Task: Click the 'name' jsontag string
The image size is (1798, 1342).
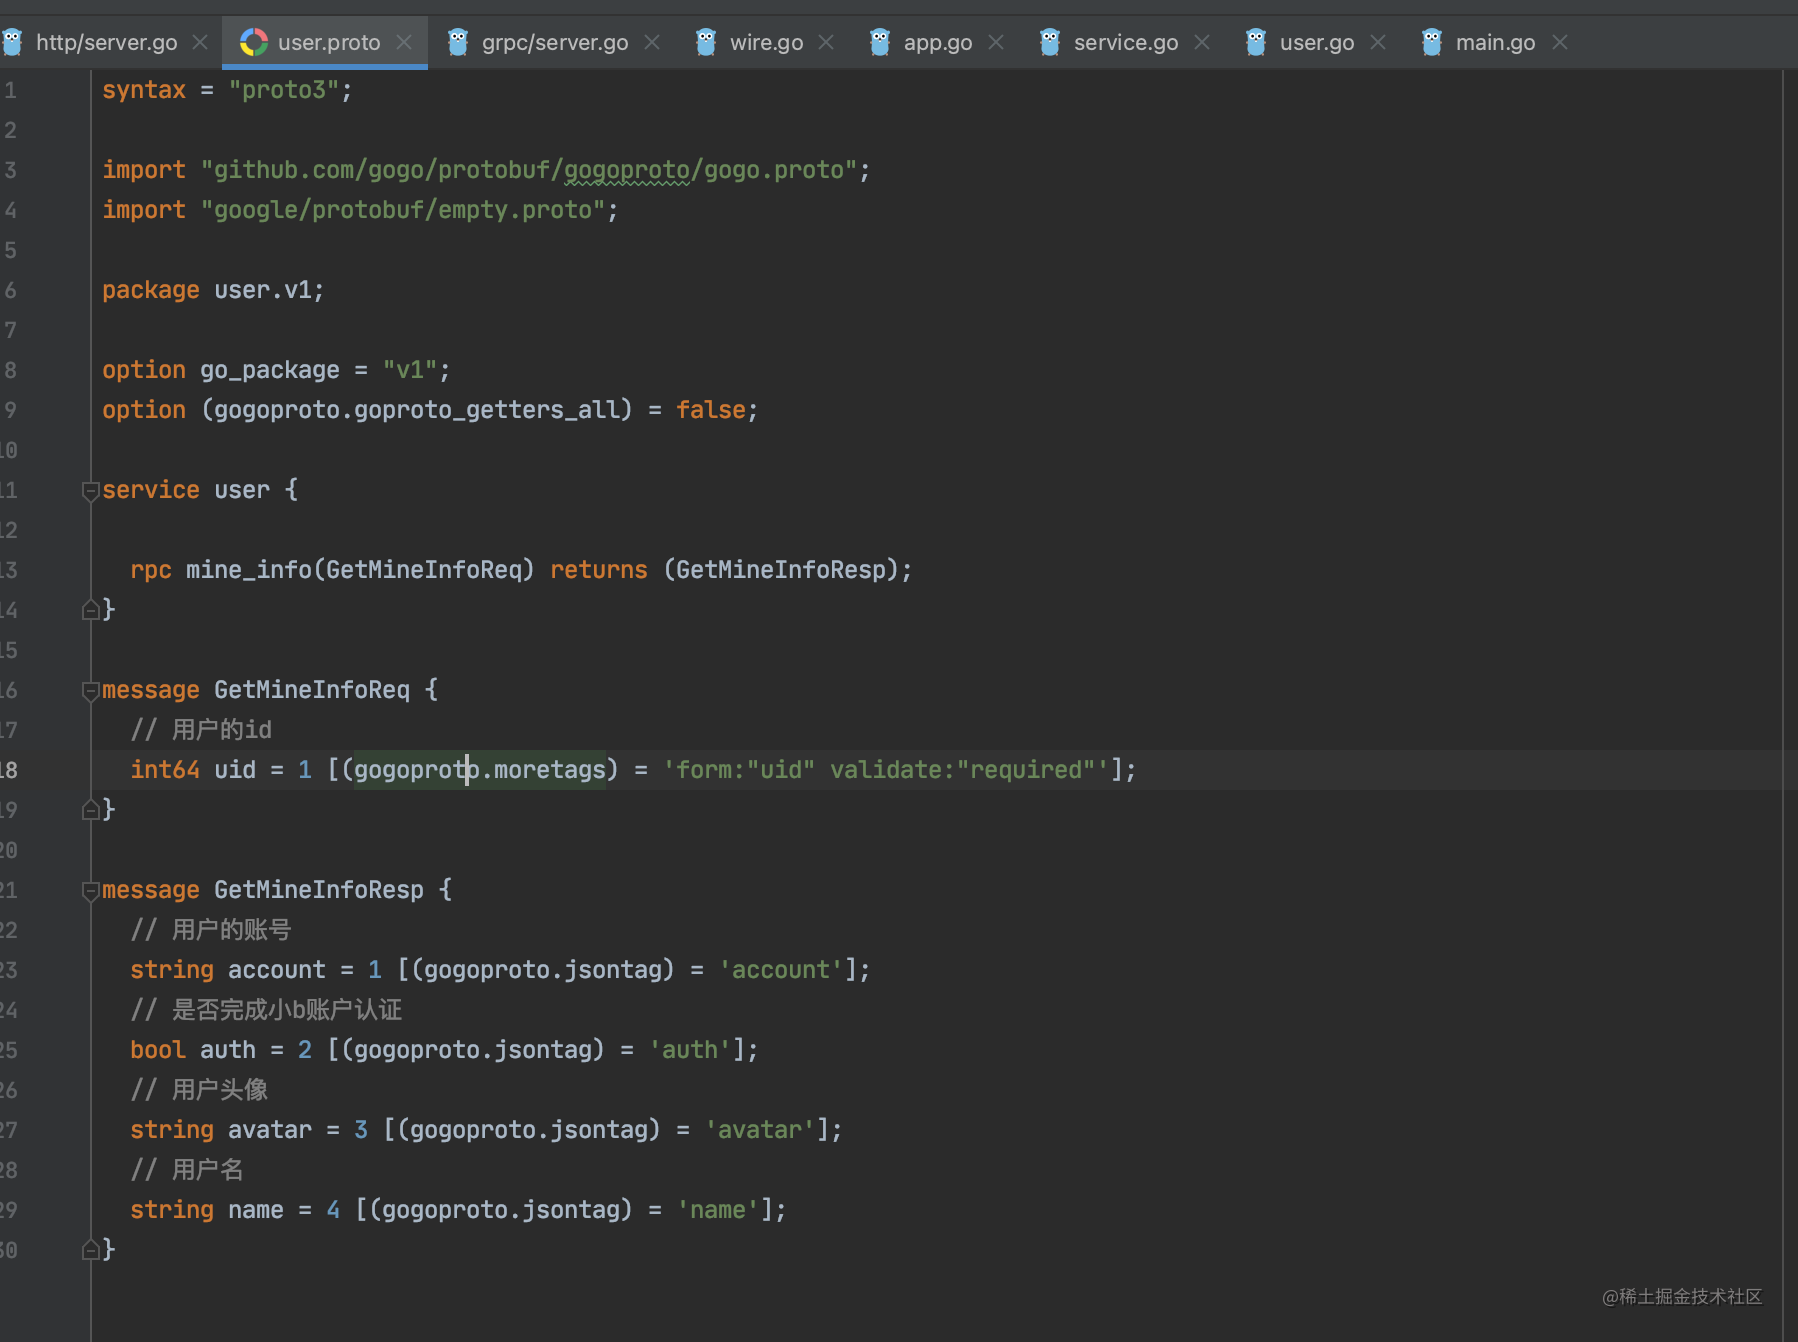Action: pos(718,1210)
